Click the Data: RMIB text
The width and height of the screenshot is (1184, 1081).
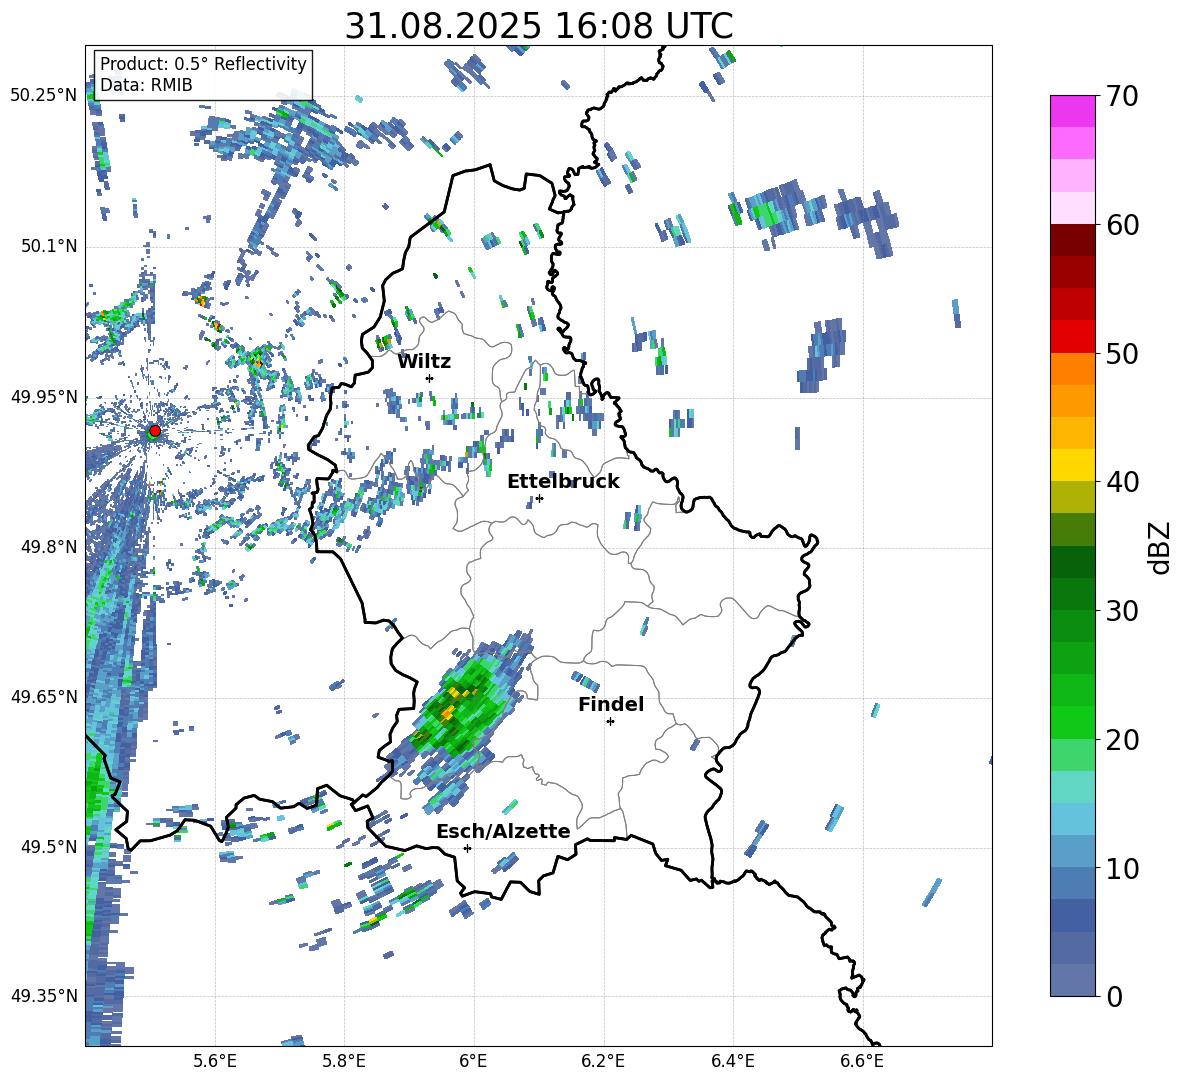(x=146, y=85)
